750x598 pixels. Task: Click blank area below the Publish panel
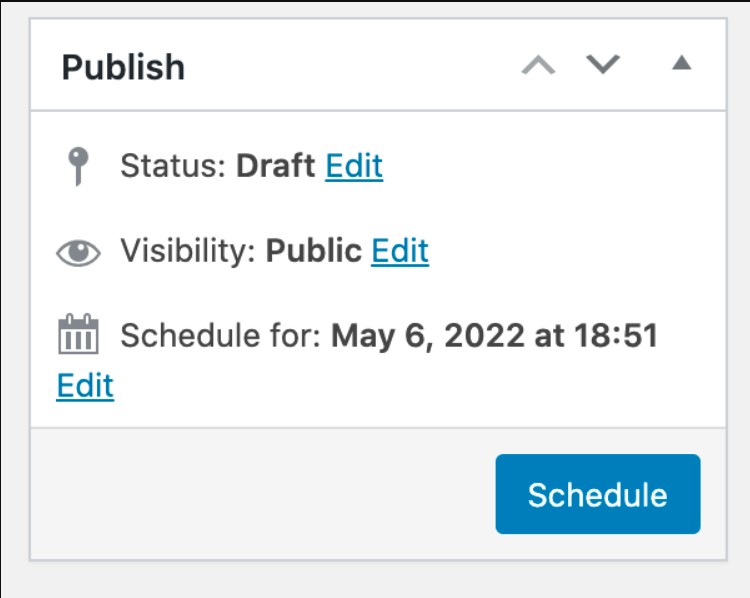(375, 580)
